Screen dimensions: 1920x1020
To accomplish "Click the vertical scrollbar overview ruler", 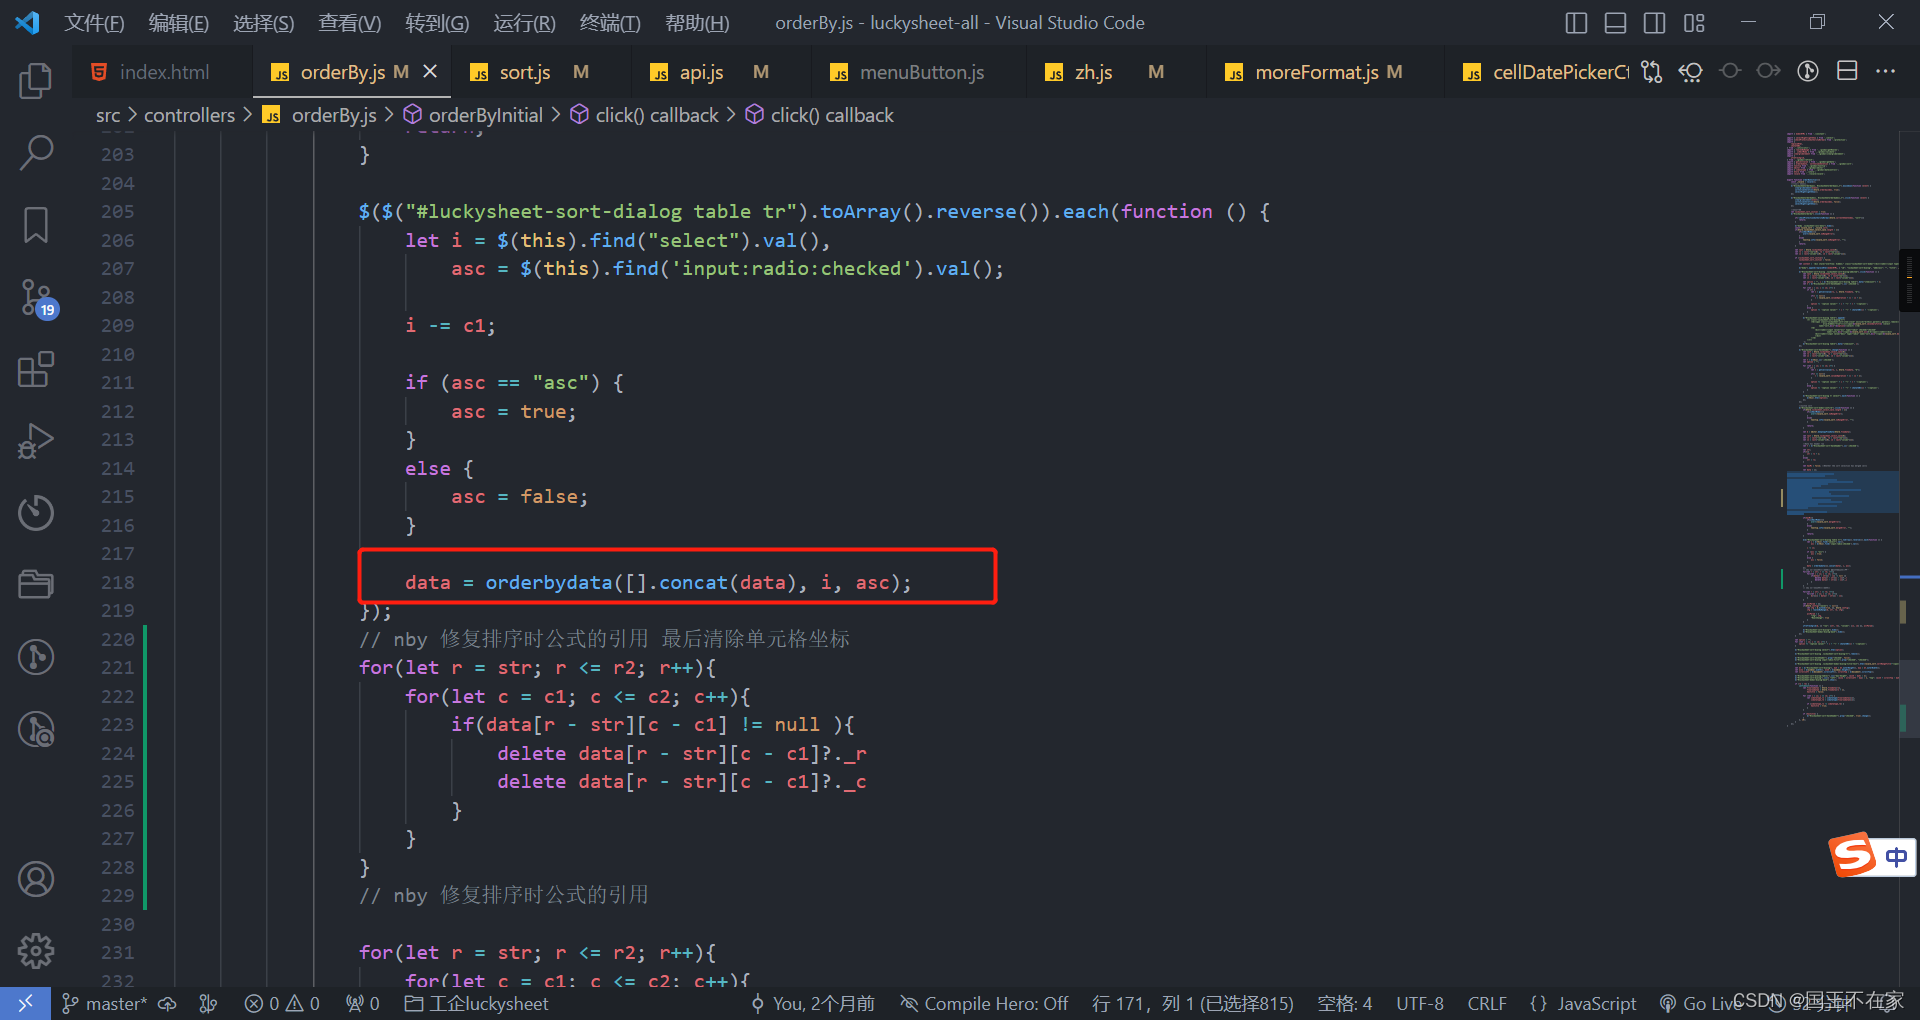I will pos(1909,560).
